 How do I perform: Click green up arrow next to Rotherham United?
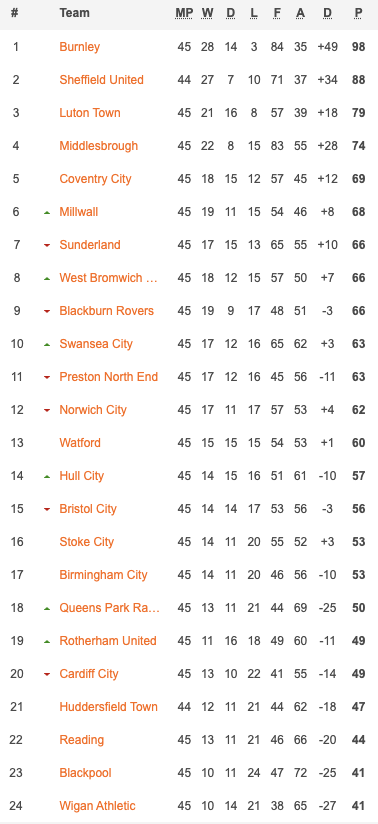(x=47, y=642)
